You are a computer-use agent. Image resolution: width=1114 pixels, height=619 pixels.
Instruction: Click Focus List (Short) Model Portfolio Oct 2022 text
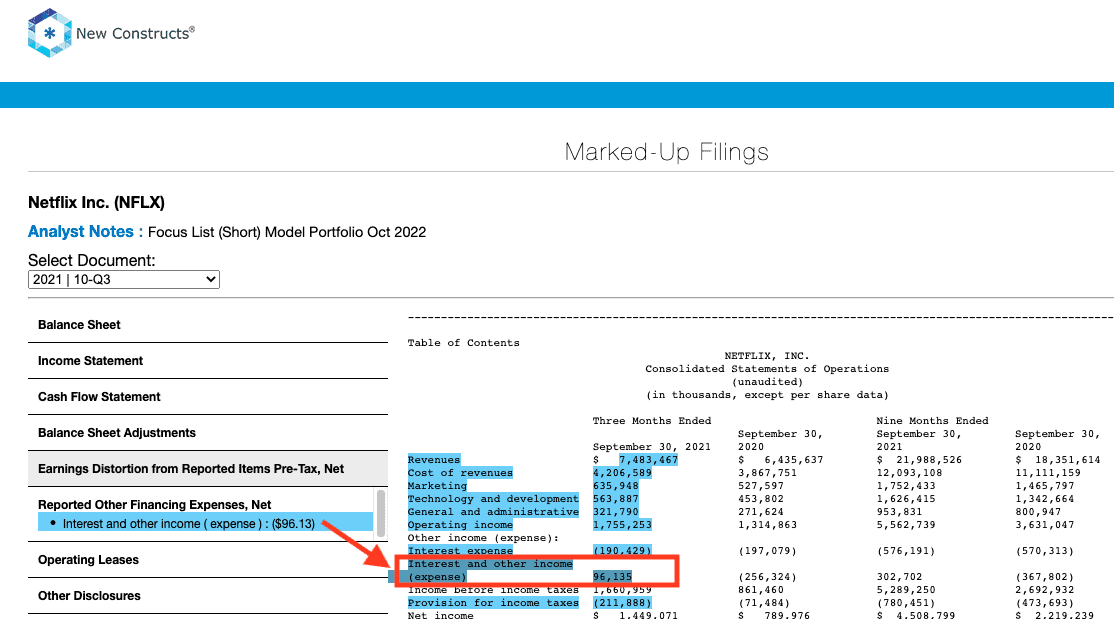pos(287,232)
